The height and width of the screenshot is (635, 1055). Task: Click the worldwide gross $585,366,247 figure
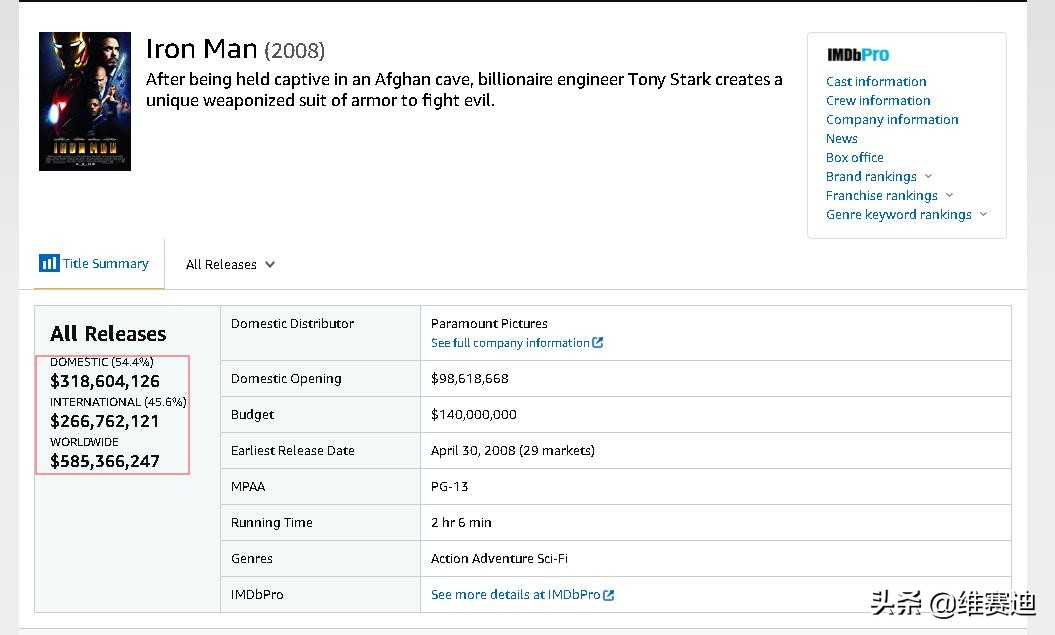pyautogui.click(x=105, y=461)
